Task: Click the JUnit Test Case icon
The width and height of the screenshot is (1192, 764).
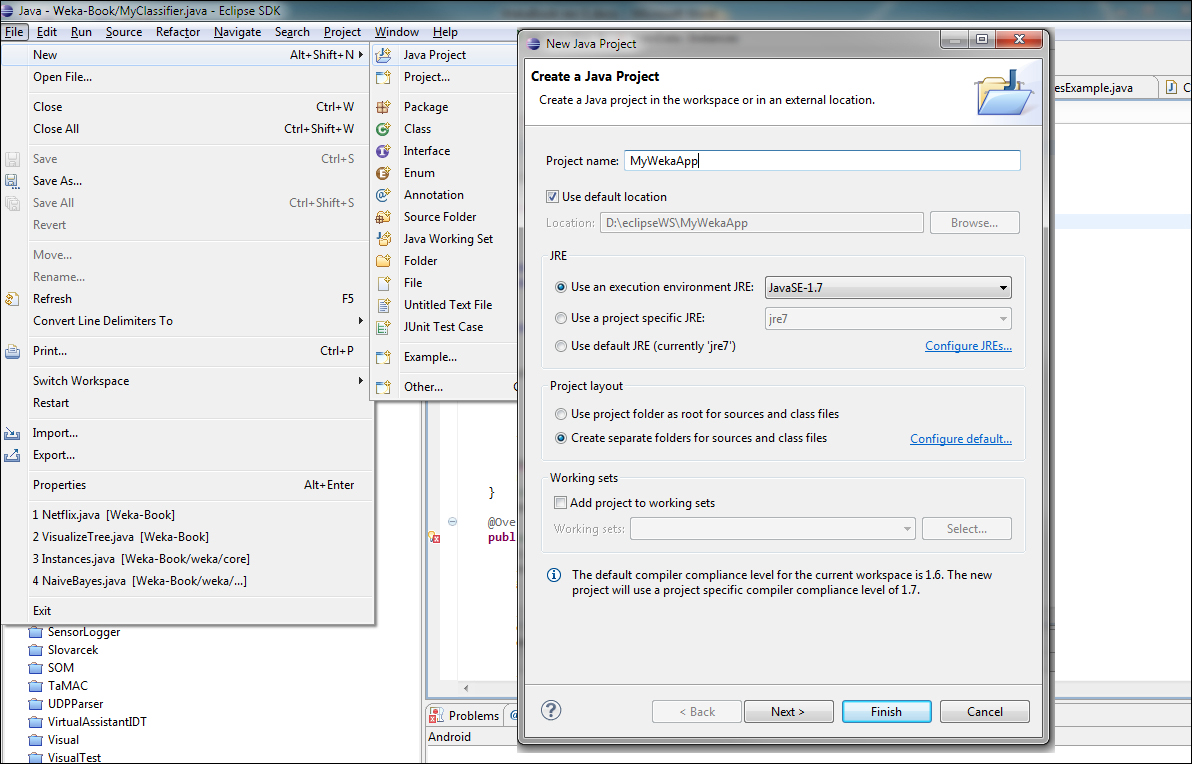Action: click(x=383, y=327)
